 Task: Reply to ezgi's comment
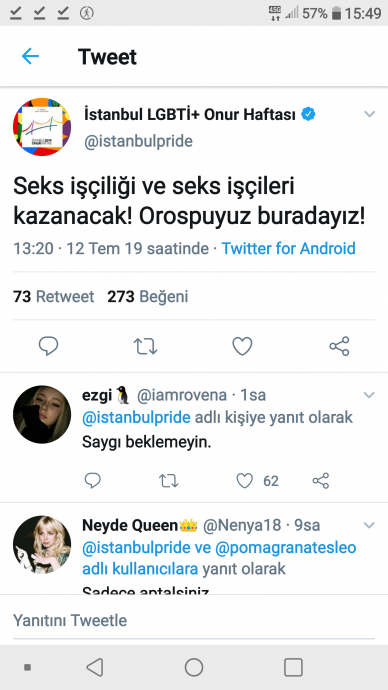[x=92, y=481]
